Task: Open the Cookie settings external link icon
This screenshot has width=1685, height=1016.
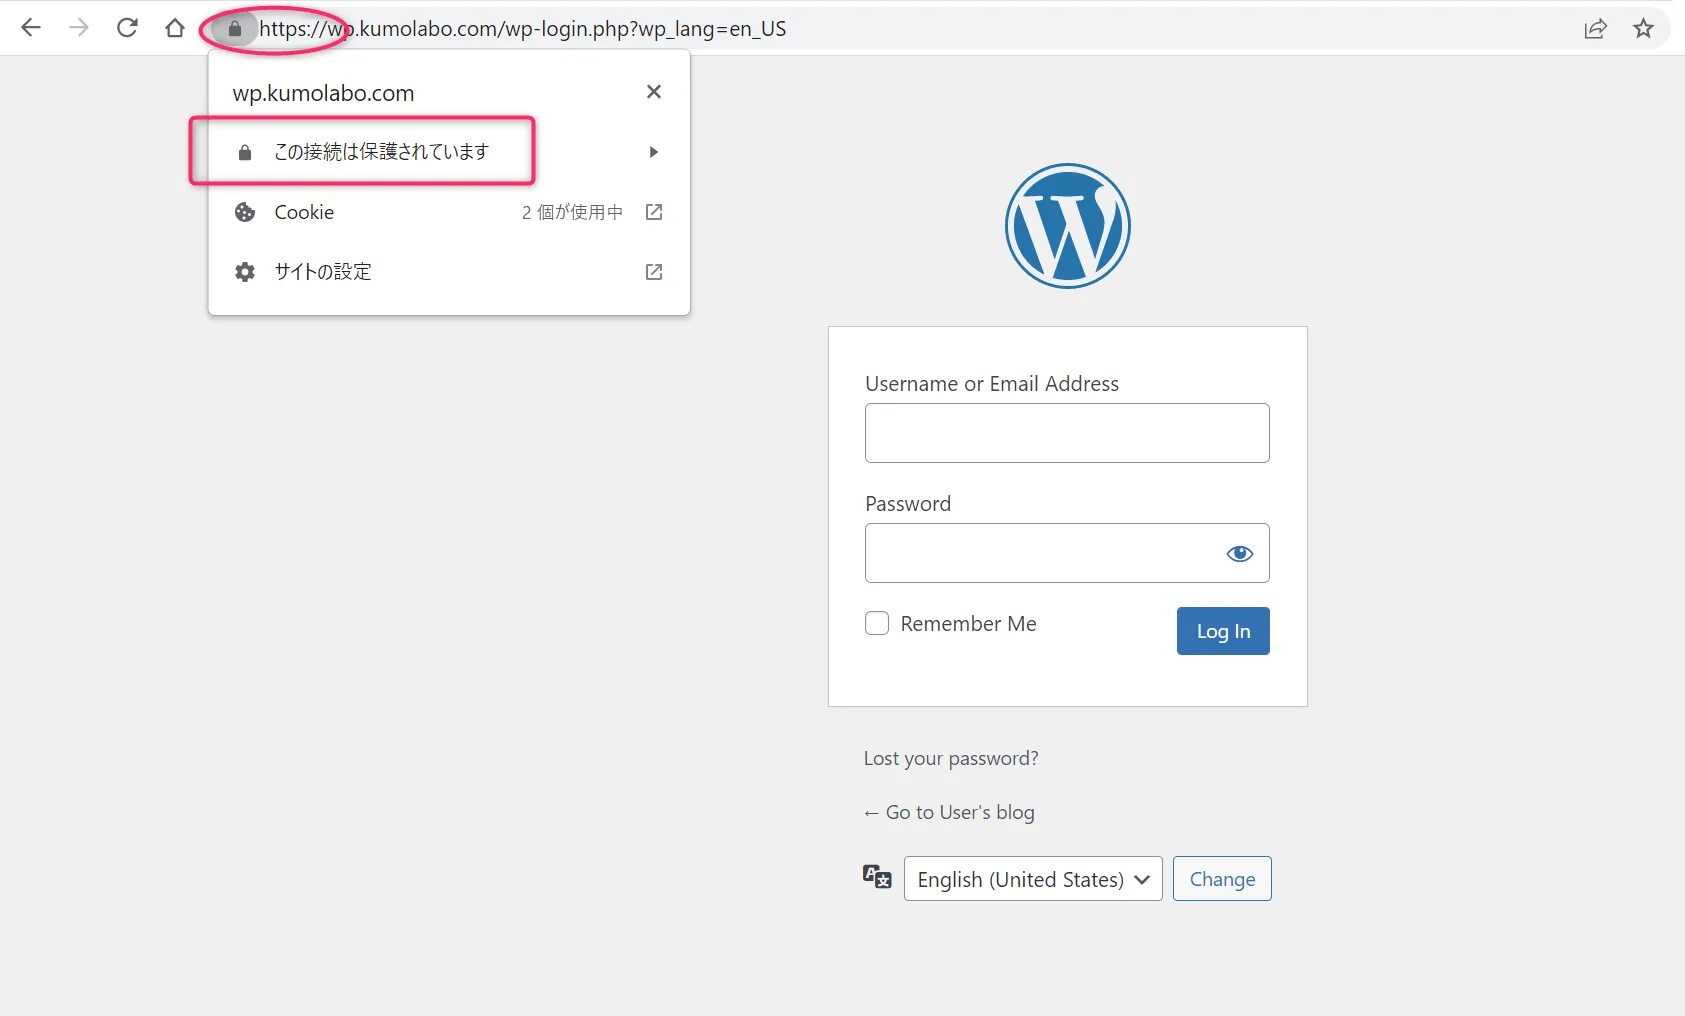Action: click(x=653, y=212)
